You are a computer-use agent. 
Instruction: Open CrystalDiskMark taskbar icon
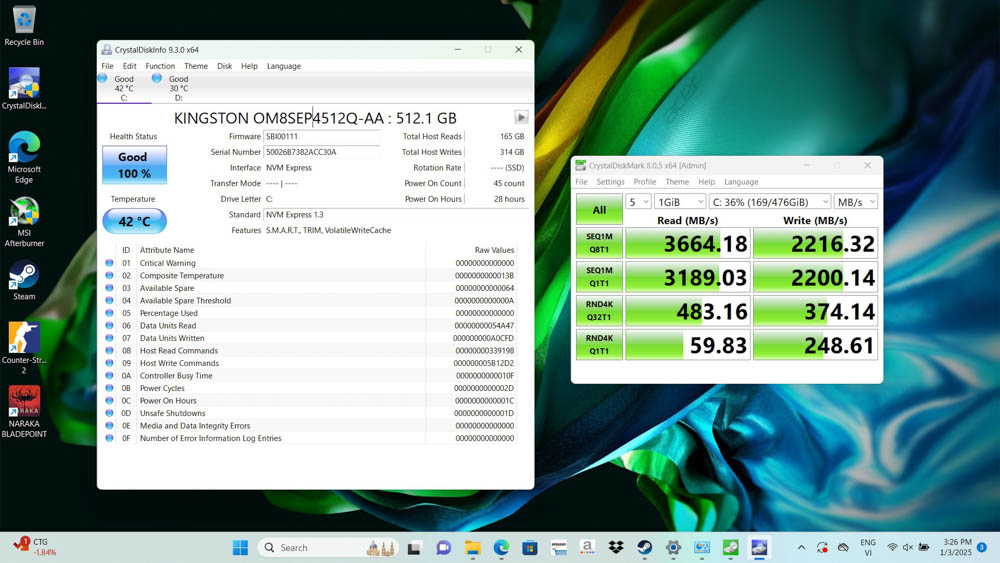(x=730, y=547)
